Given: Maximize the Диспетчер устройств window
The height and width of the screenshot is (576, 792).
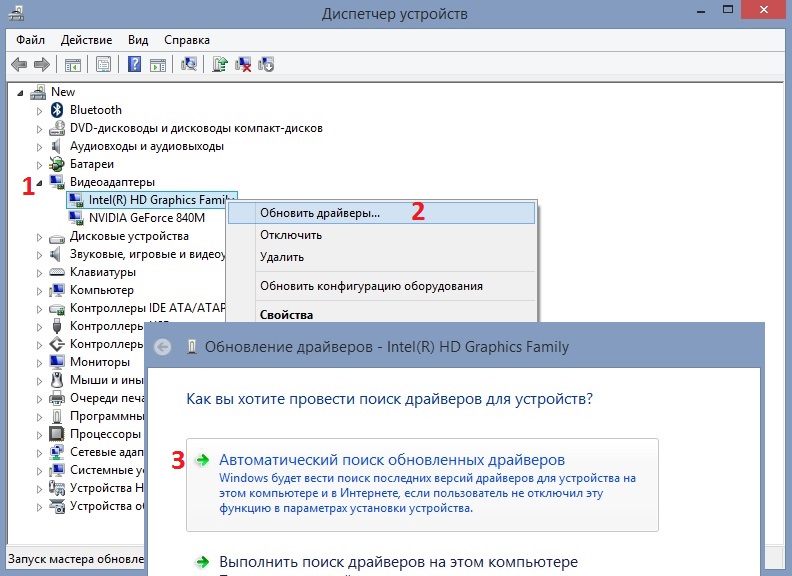Looking at the screenshot, I should click(x=728, y=10).
